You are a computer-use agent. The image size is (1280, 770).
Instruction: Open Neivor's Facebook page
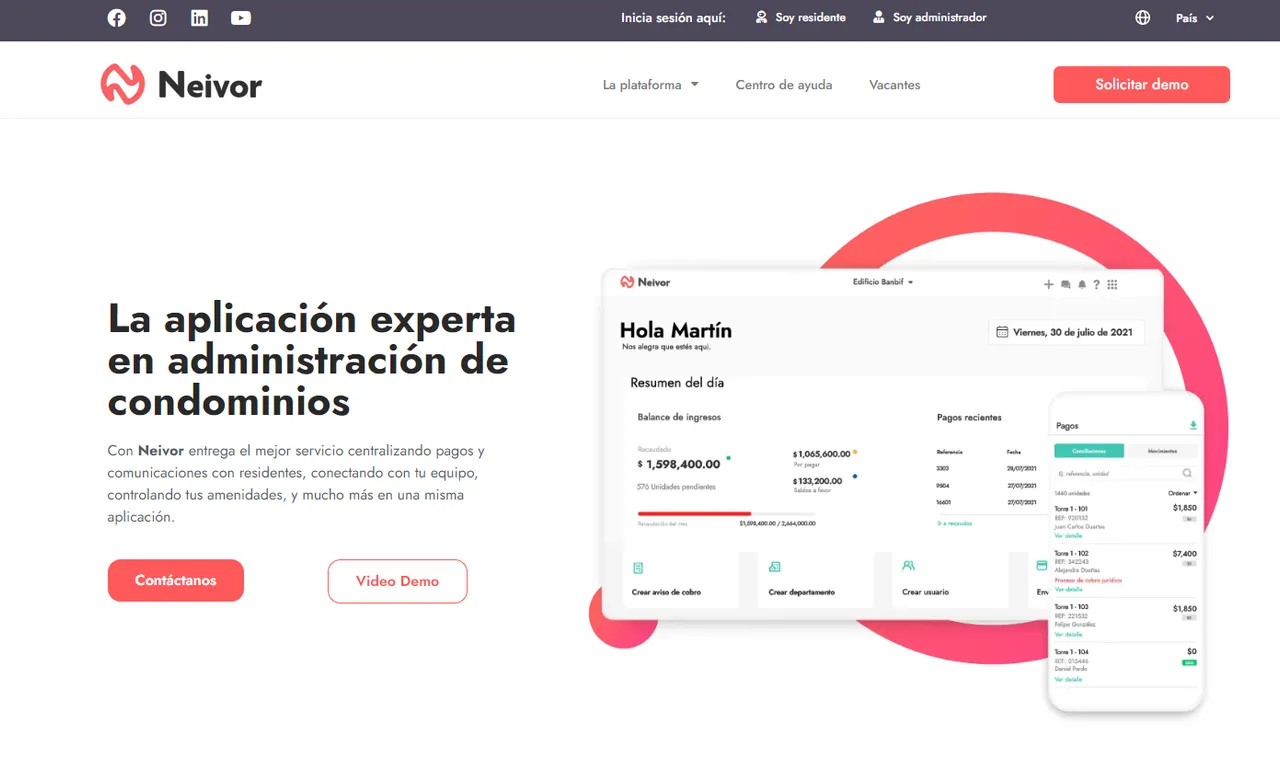117,18
